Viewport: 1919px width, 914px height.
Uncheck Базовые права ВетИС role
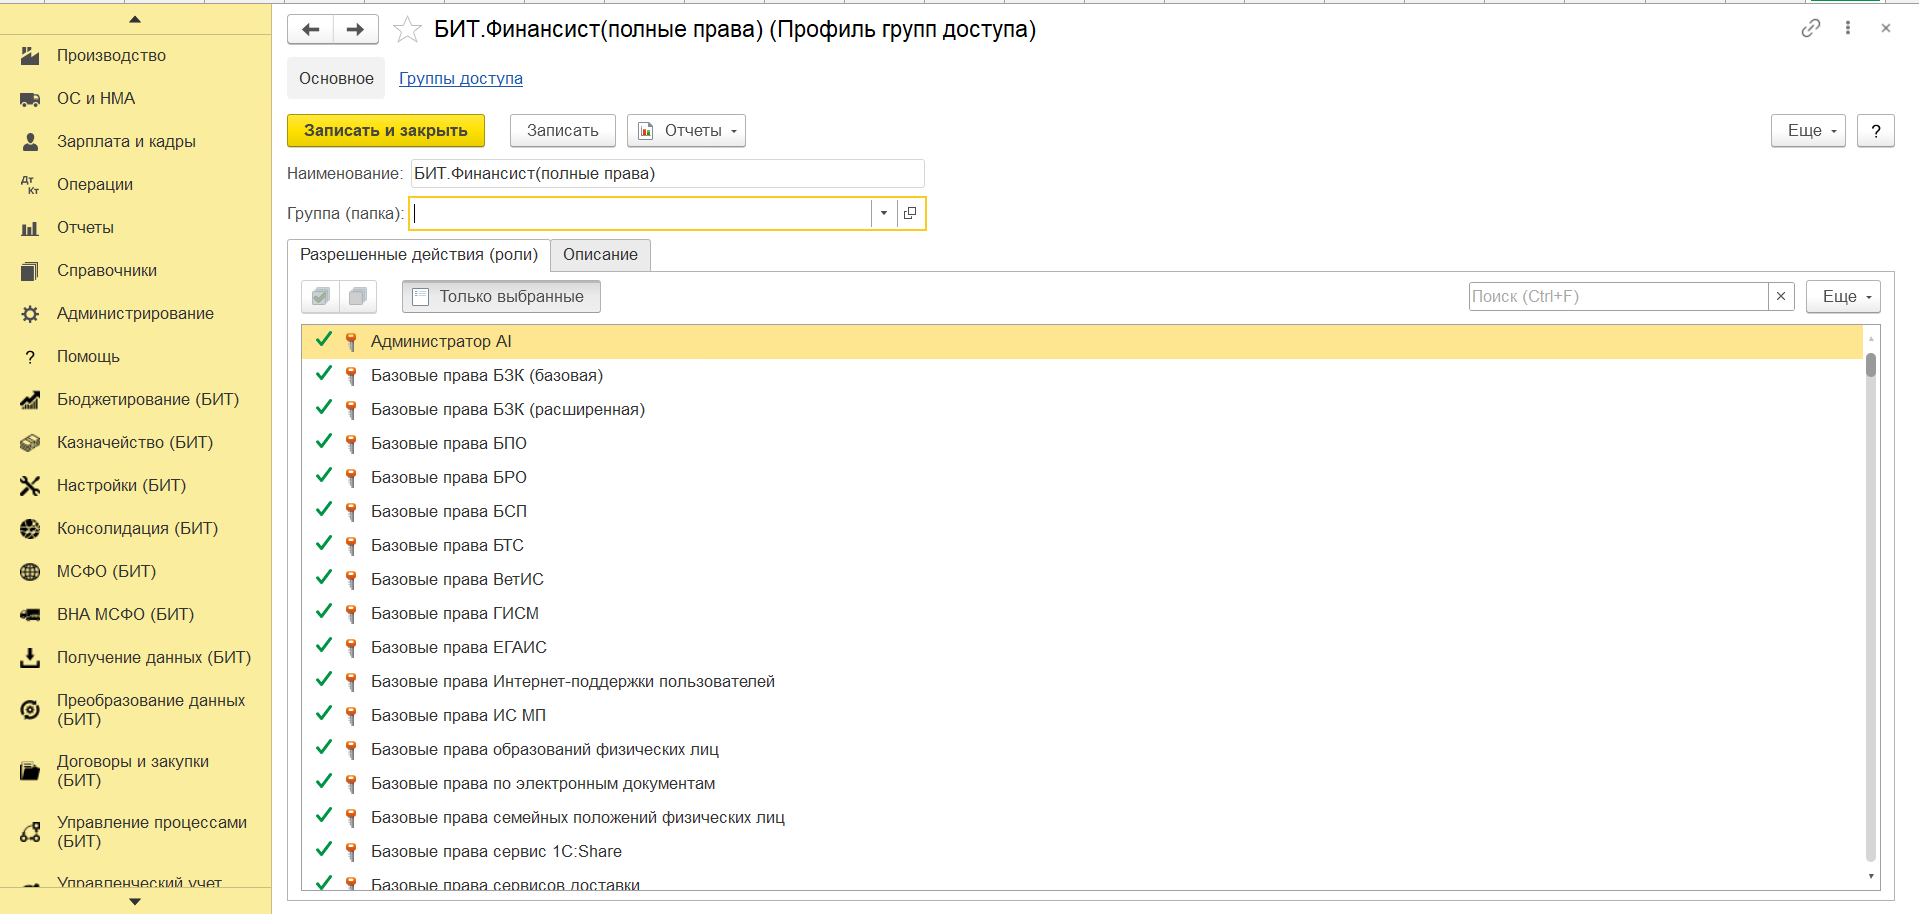click(324, 579)
